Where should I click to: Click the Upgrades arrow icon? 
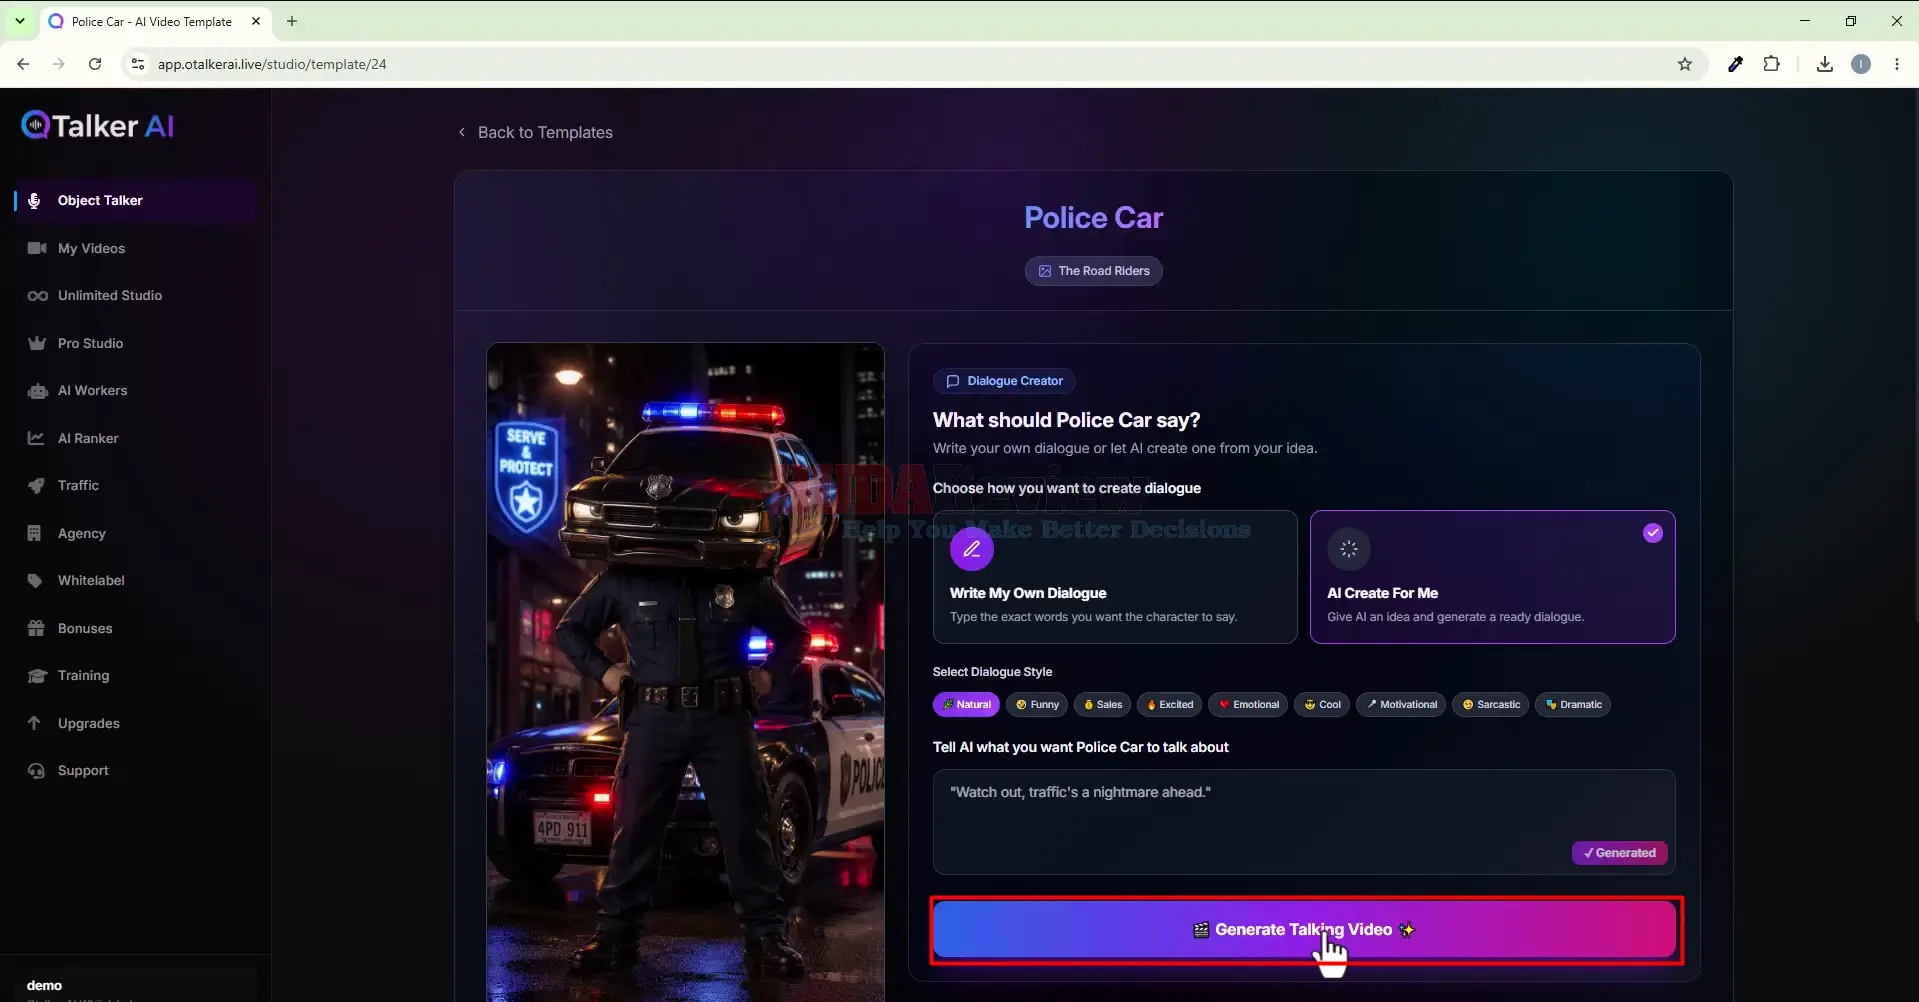pyautogui.click(x=35, y=723)
